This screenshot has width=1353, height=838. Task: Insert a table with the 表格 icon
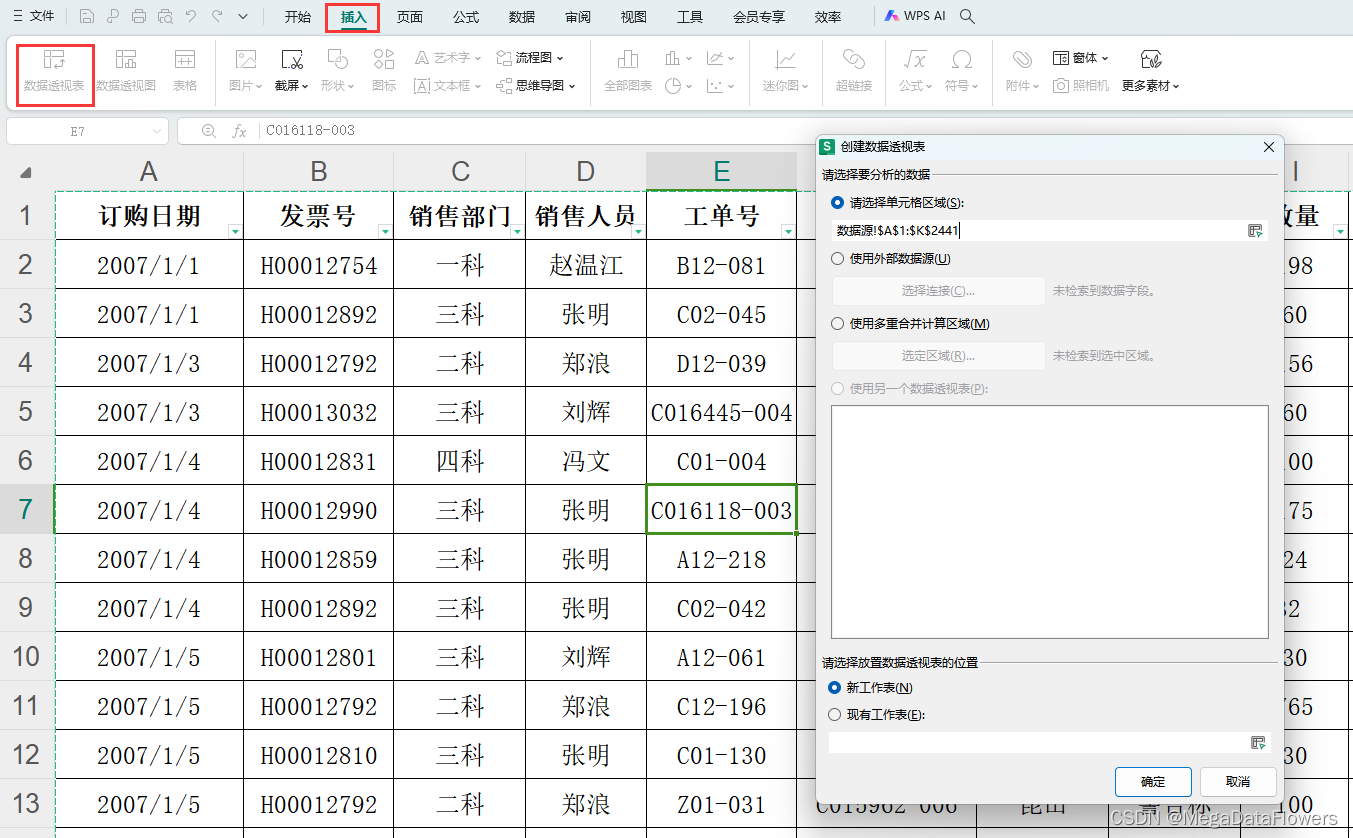coord(185,60)
